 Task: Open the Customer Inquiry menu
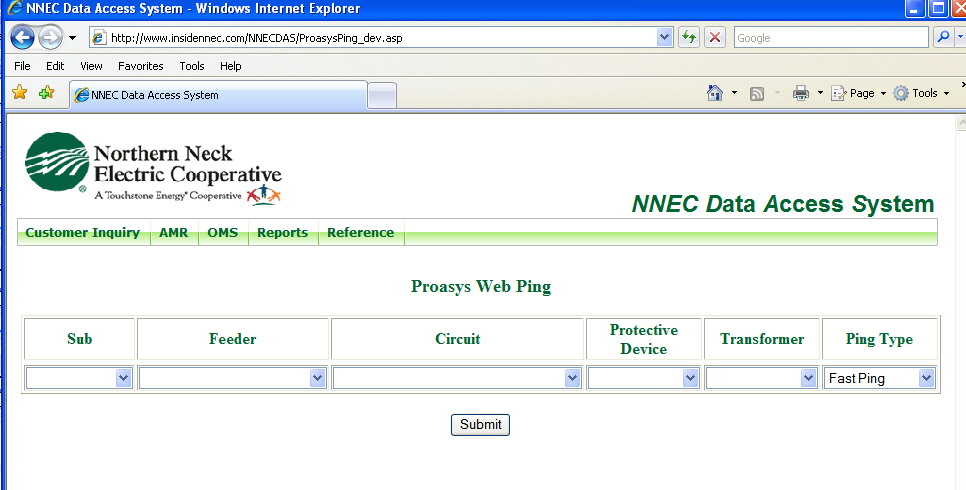pyautogui.click(x=83, y=233)
